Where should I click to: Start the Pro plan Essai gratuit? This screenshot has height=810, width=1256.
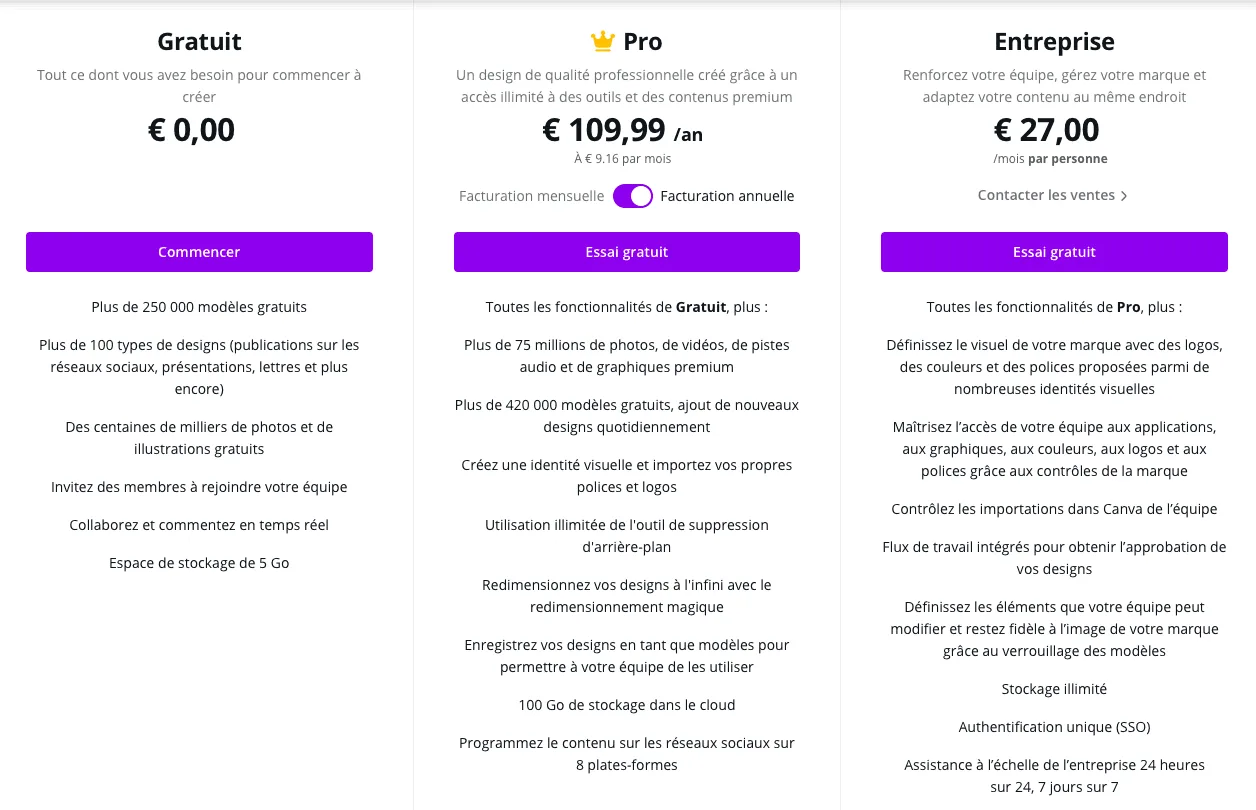(x=627, y=252)
